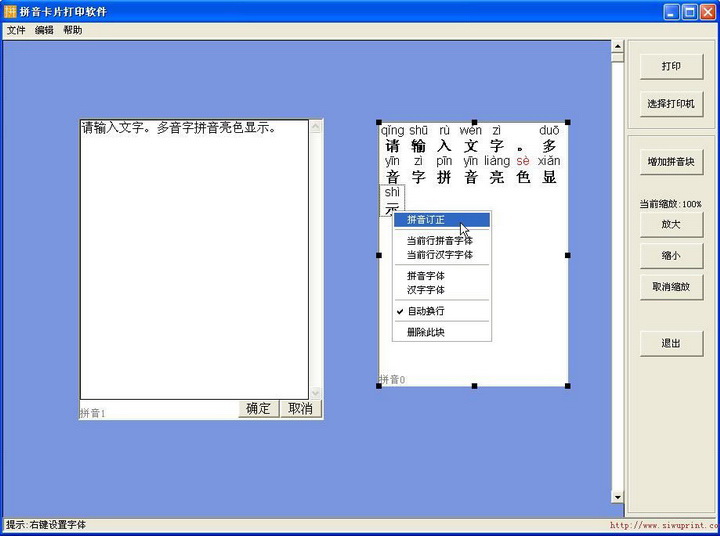Image resolution: width=720 pixels, height=536 pixels.
Task: Open the 文件 menu
Action: [x=16, y=30]
